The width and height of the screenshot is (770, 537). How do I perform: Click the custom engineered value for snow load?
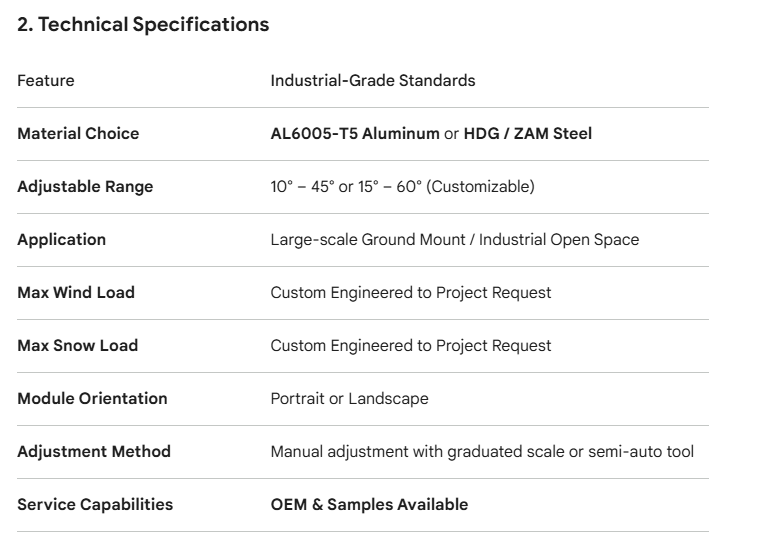coord(411,345)
